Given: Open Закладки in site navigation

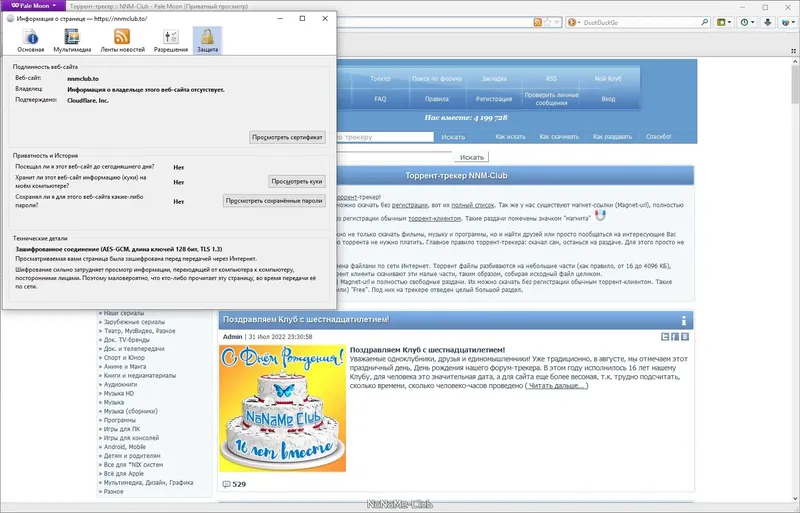Looking at the screenshot, I should [494, 79].
